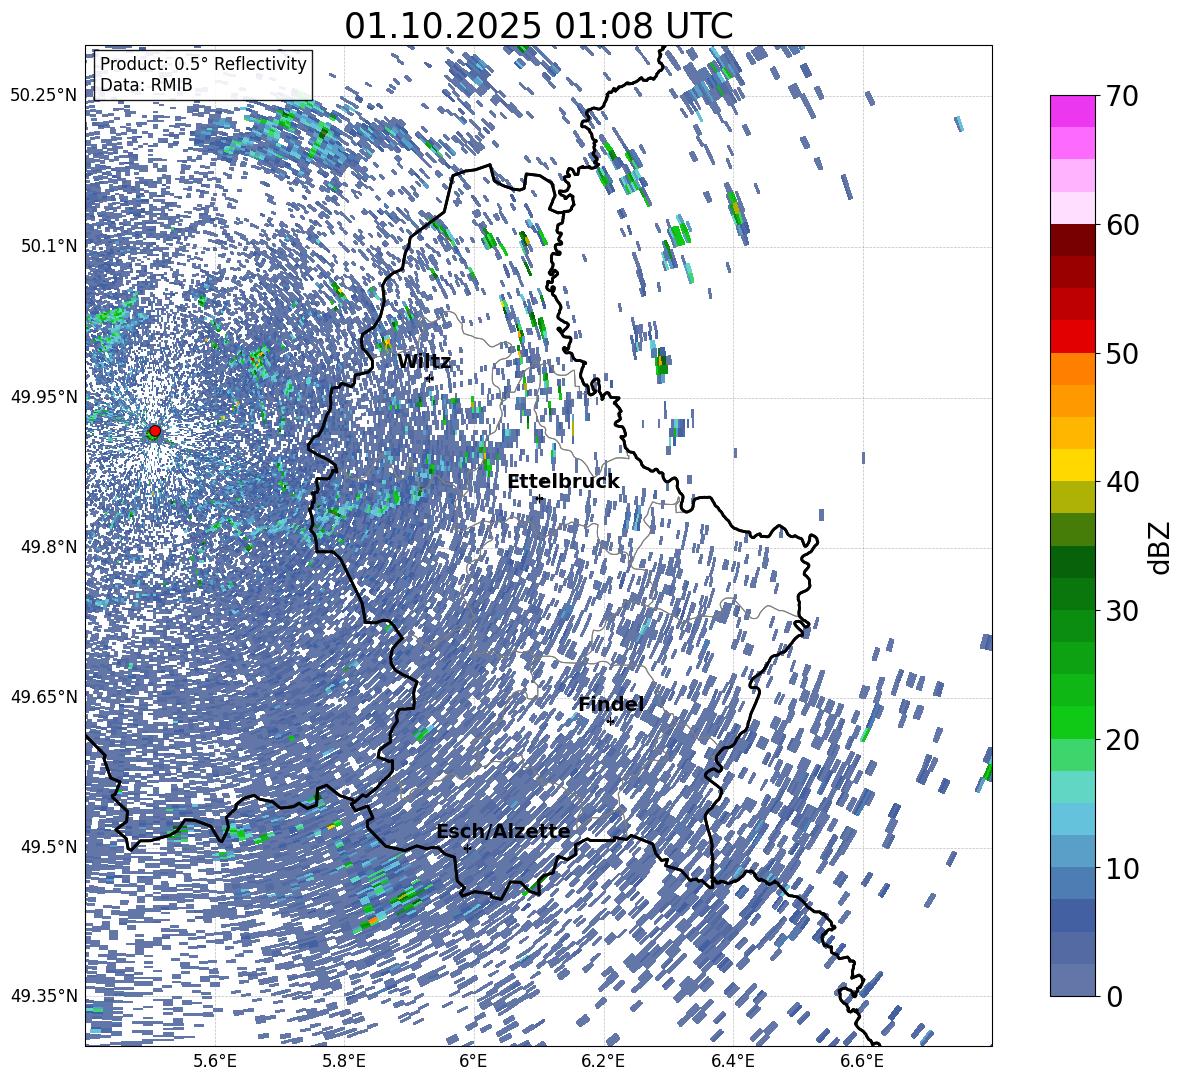Click the 6°E longitude label
Viewport: 1184px width, 1081px height.
(x=473, y=1061)
